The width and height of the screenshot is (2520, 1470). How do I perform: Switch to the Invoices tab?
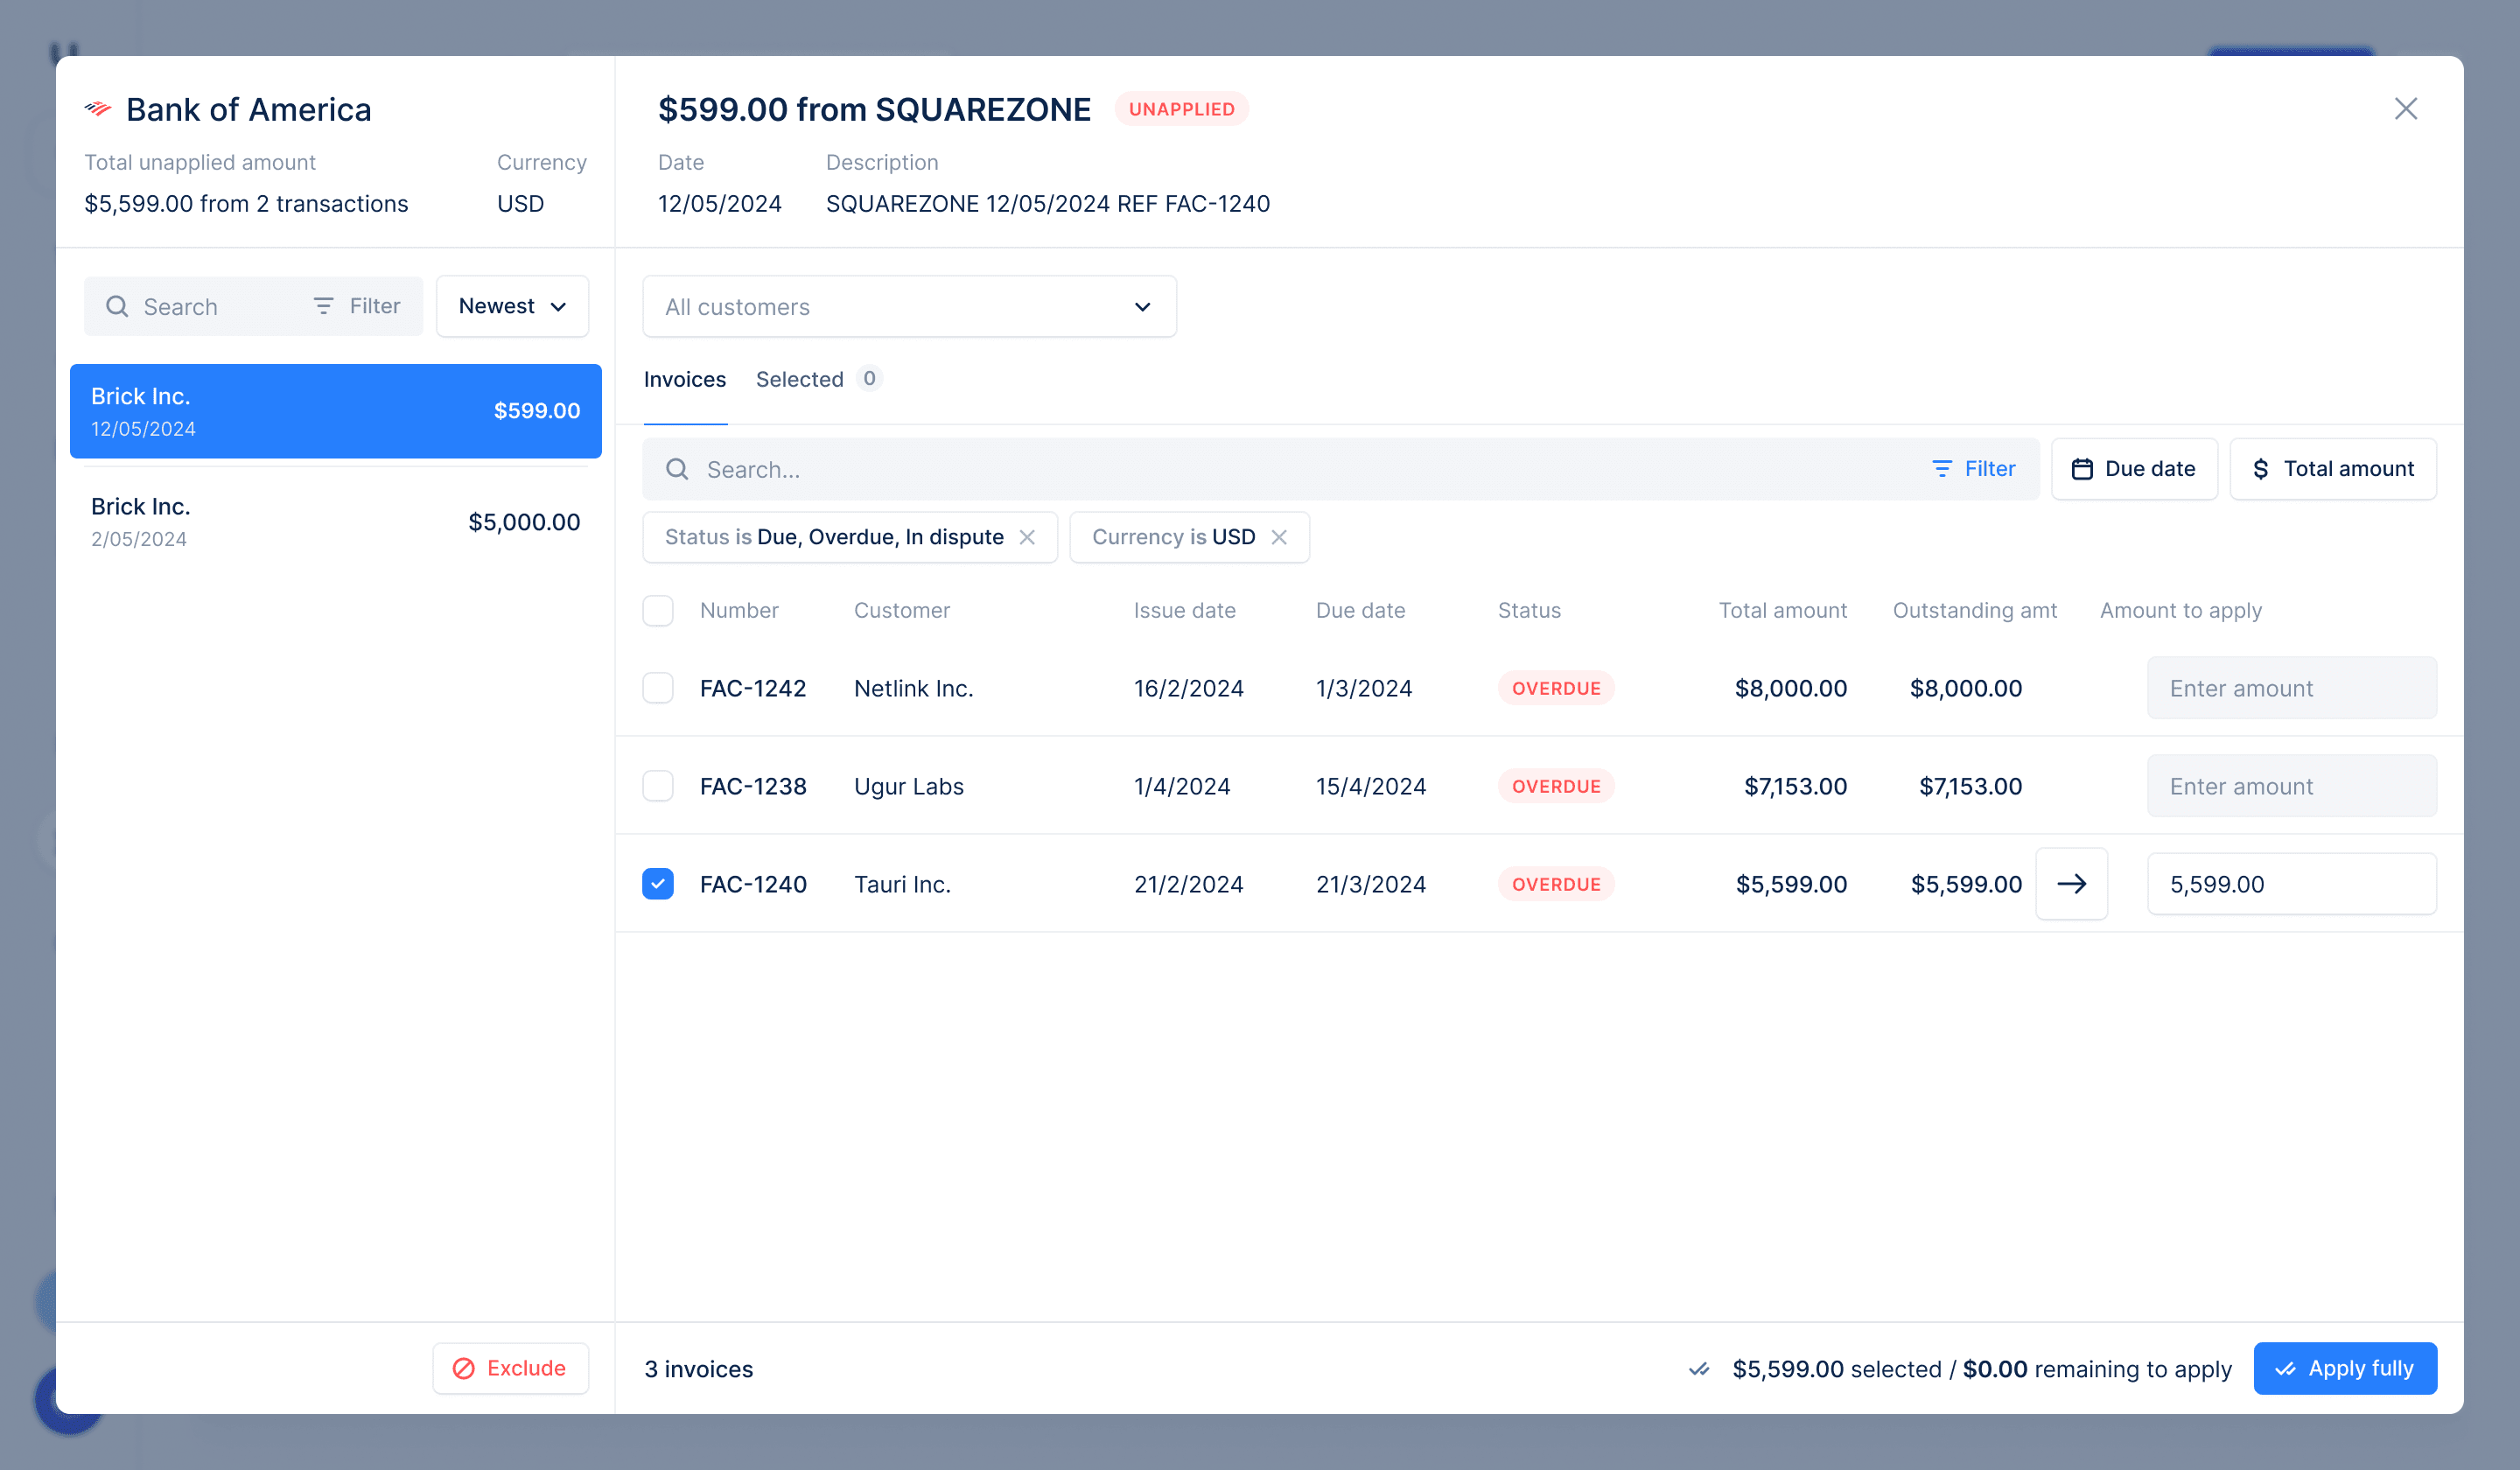pos(685,379)
